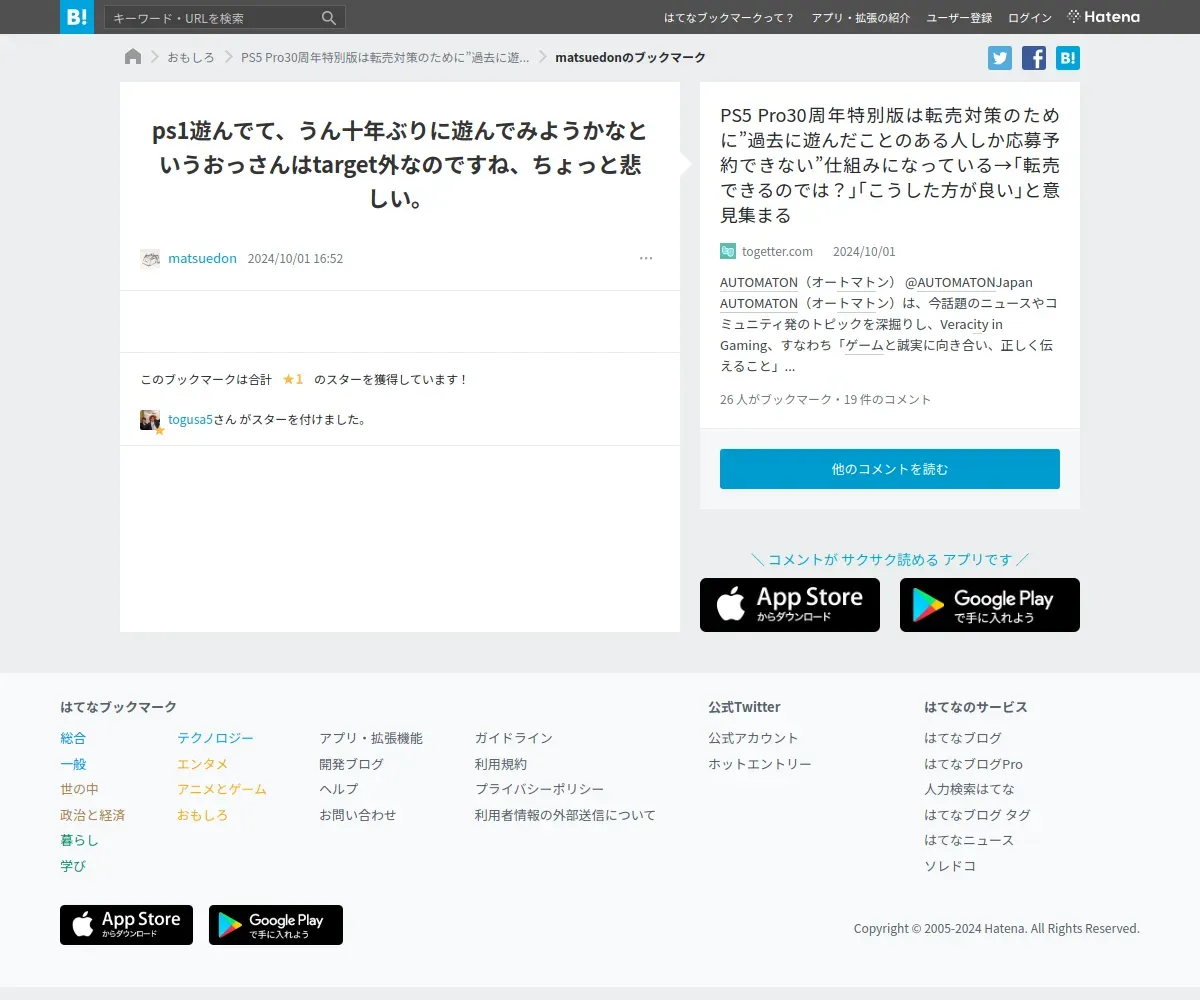The image size is (1200, 1000).
Task: Open お問い合わせ footer link
Action: pyautogui.click(x=357, y=816)
